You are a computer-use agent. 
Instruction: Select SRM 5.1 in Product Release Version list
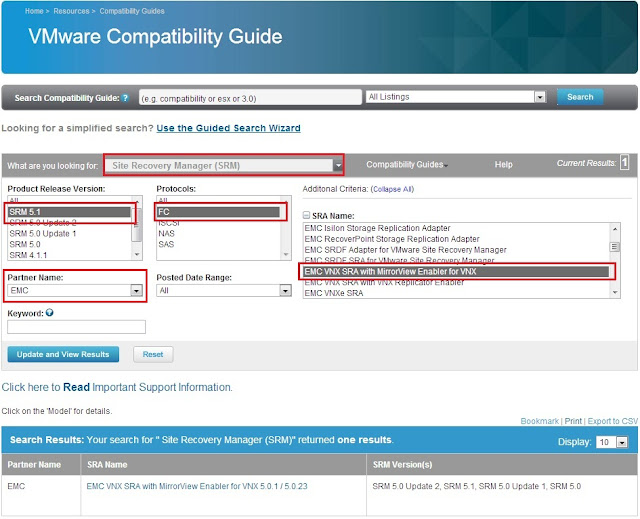[69, 212]
